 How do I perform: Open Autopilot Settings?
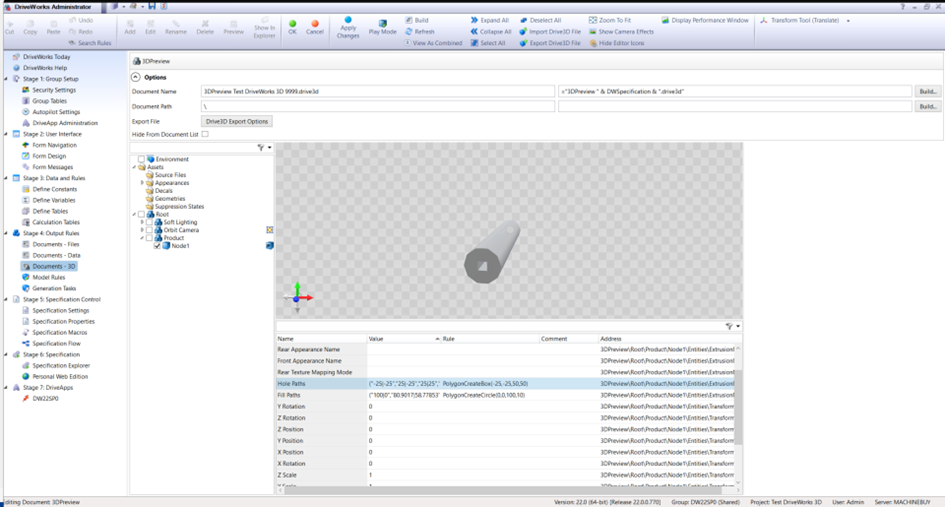point(56,112)
